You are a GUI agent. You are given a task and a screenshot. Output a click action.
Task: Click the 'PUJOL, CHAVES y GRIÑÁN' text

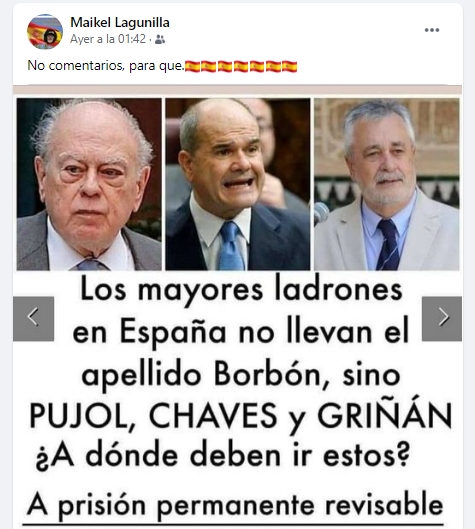point(241,416)
